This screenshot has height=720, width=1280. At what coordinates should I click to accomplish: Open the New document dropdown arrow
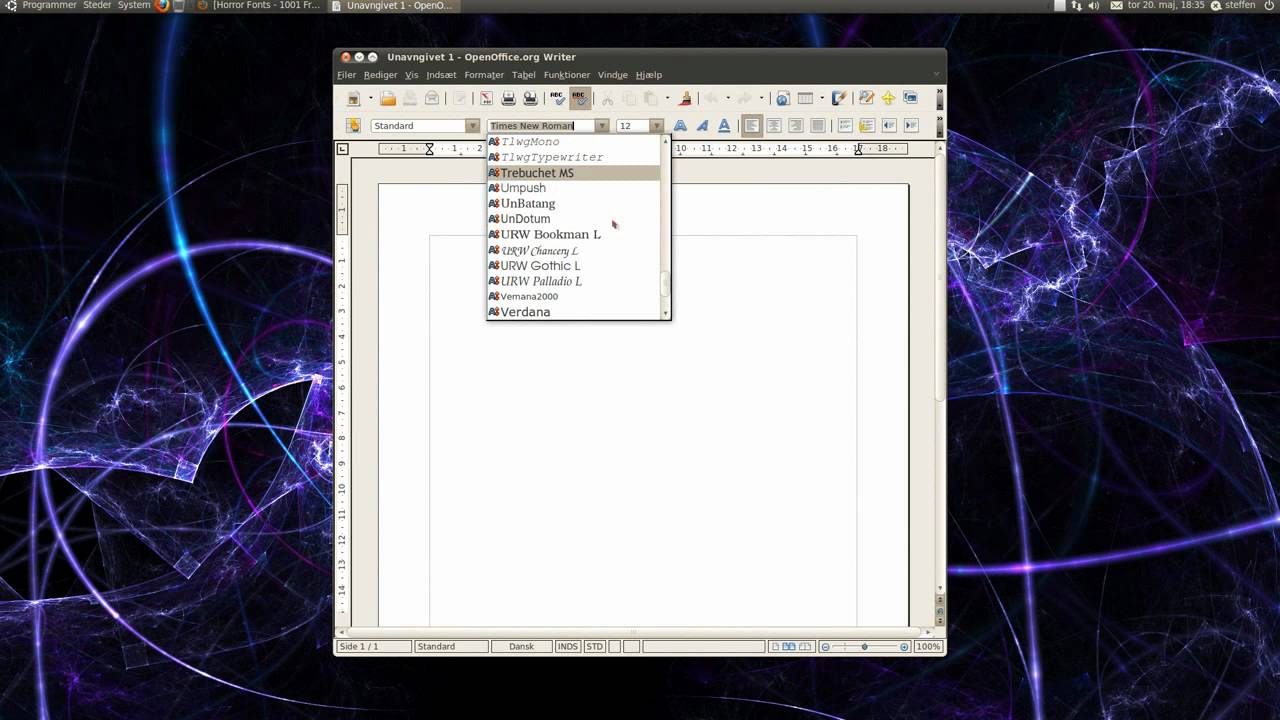click(x=370, y=98)
